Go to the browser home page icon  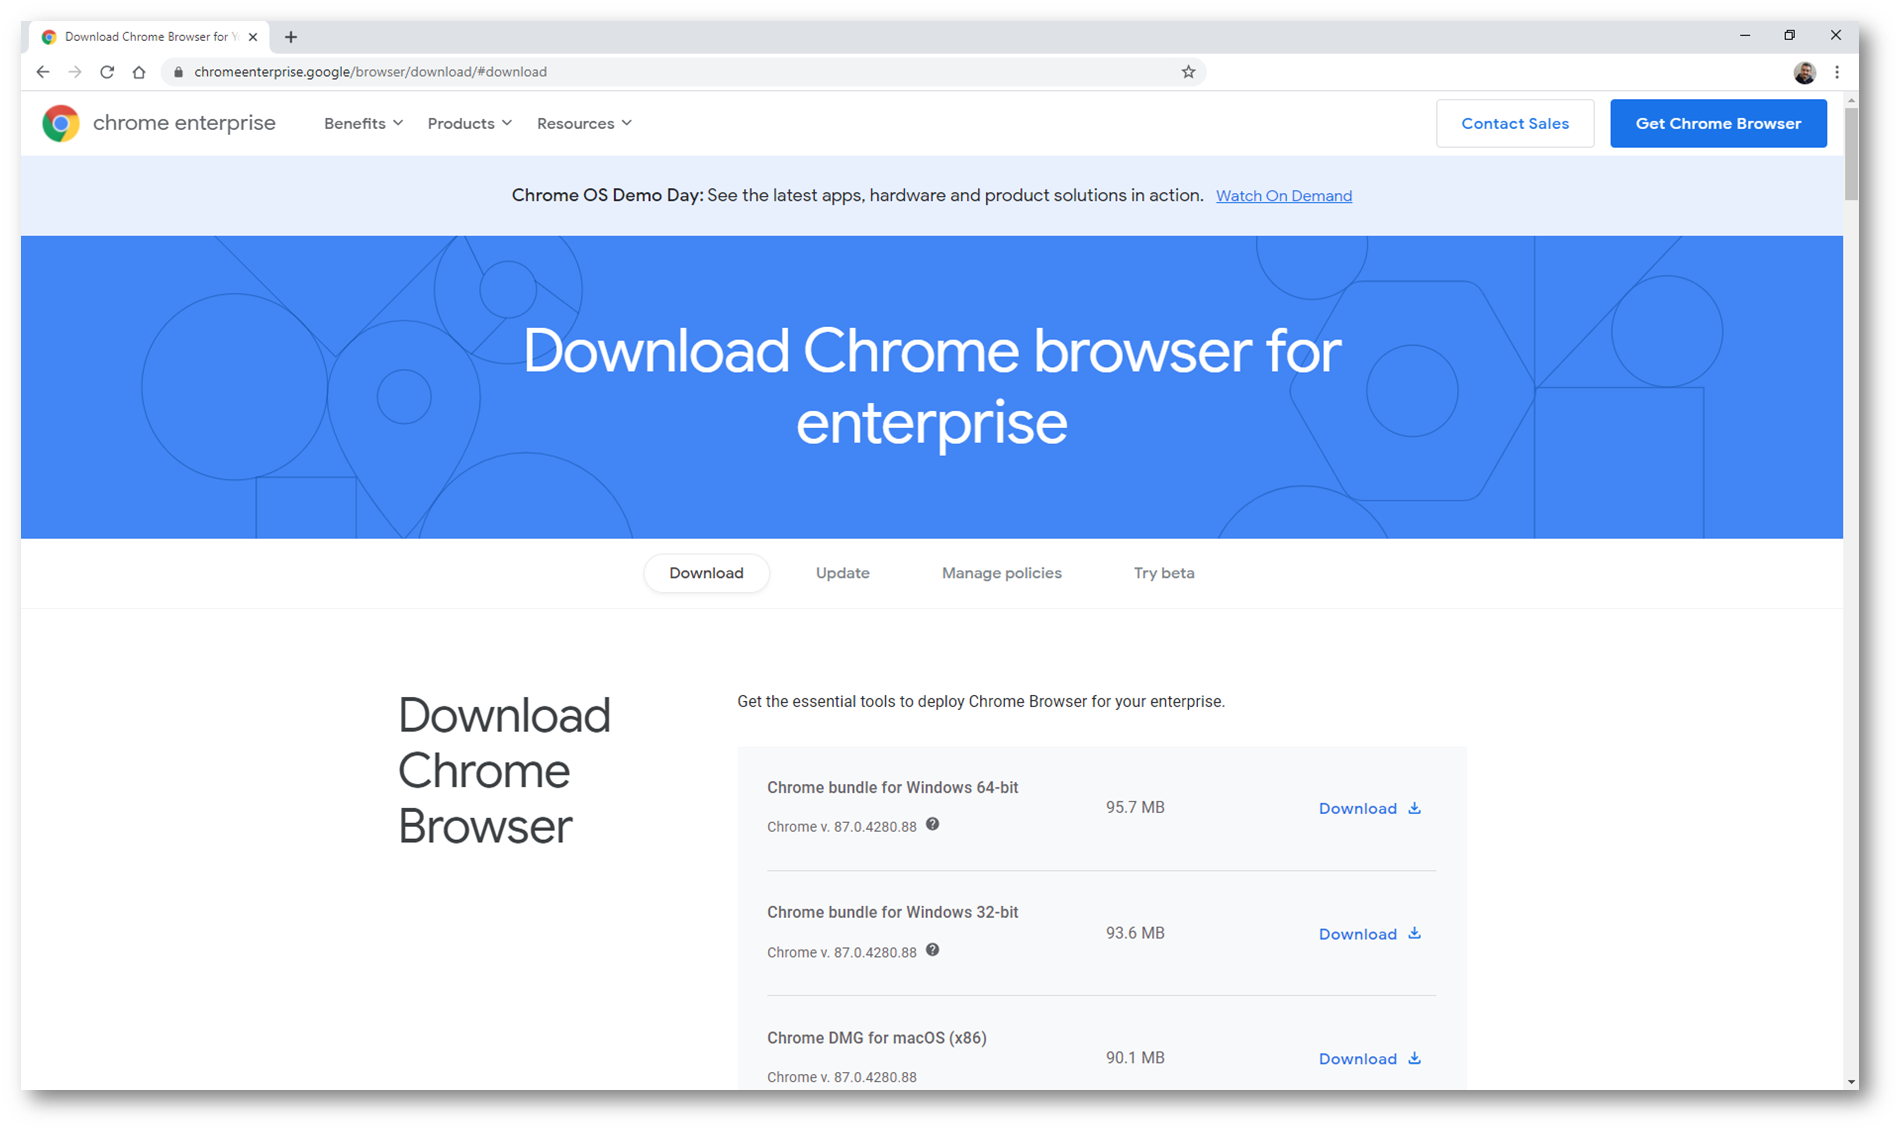139,72
